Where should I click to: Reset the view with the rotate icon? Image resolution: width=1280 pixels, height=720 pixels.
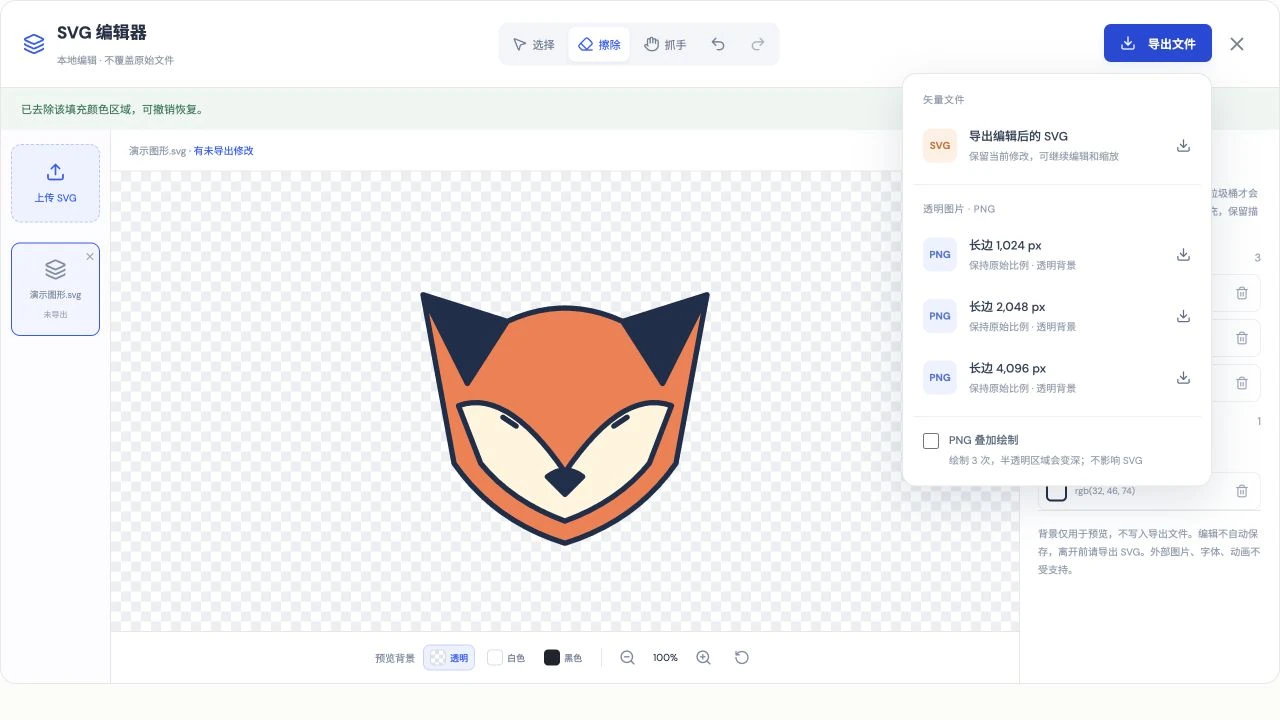tap(742, 658)
